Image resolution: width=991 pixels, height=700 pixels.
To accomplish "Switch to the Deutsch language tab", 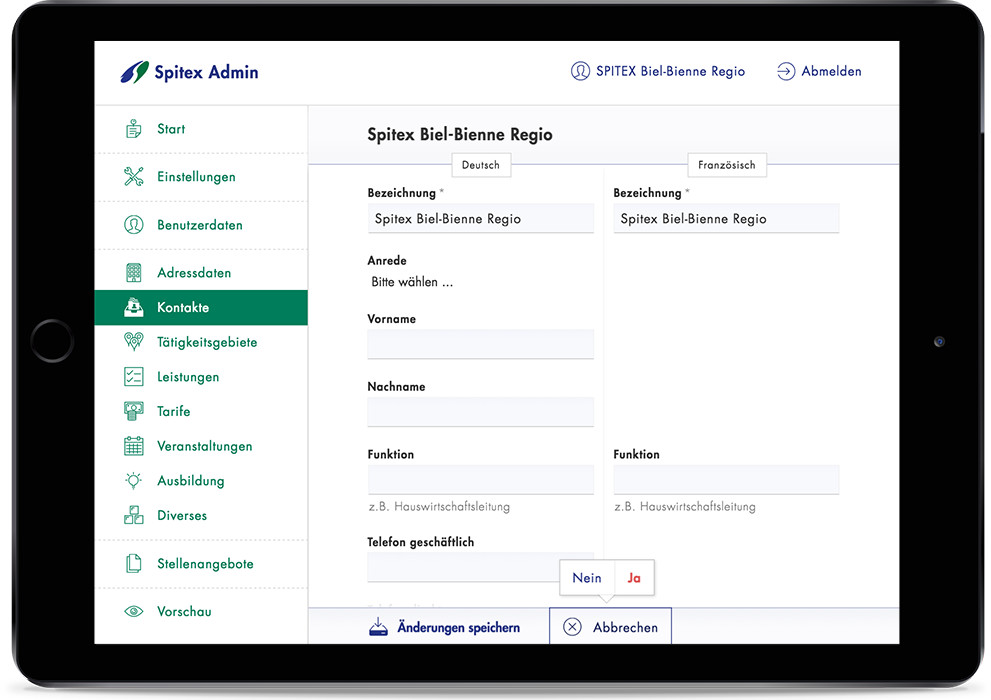I will point(480,165).
